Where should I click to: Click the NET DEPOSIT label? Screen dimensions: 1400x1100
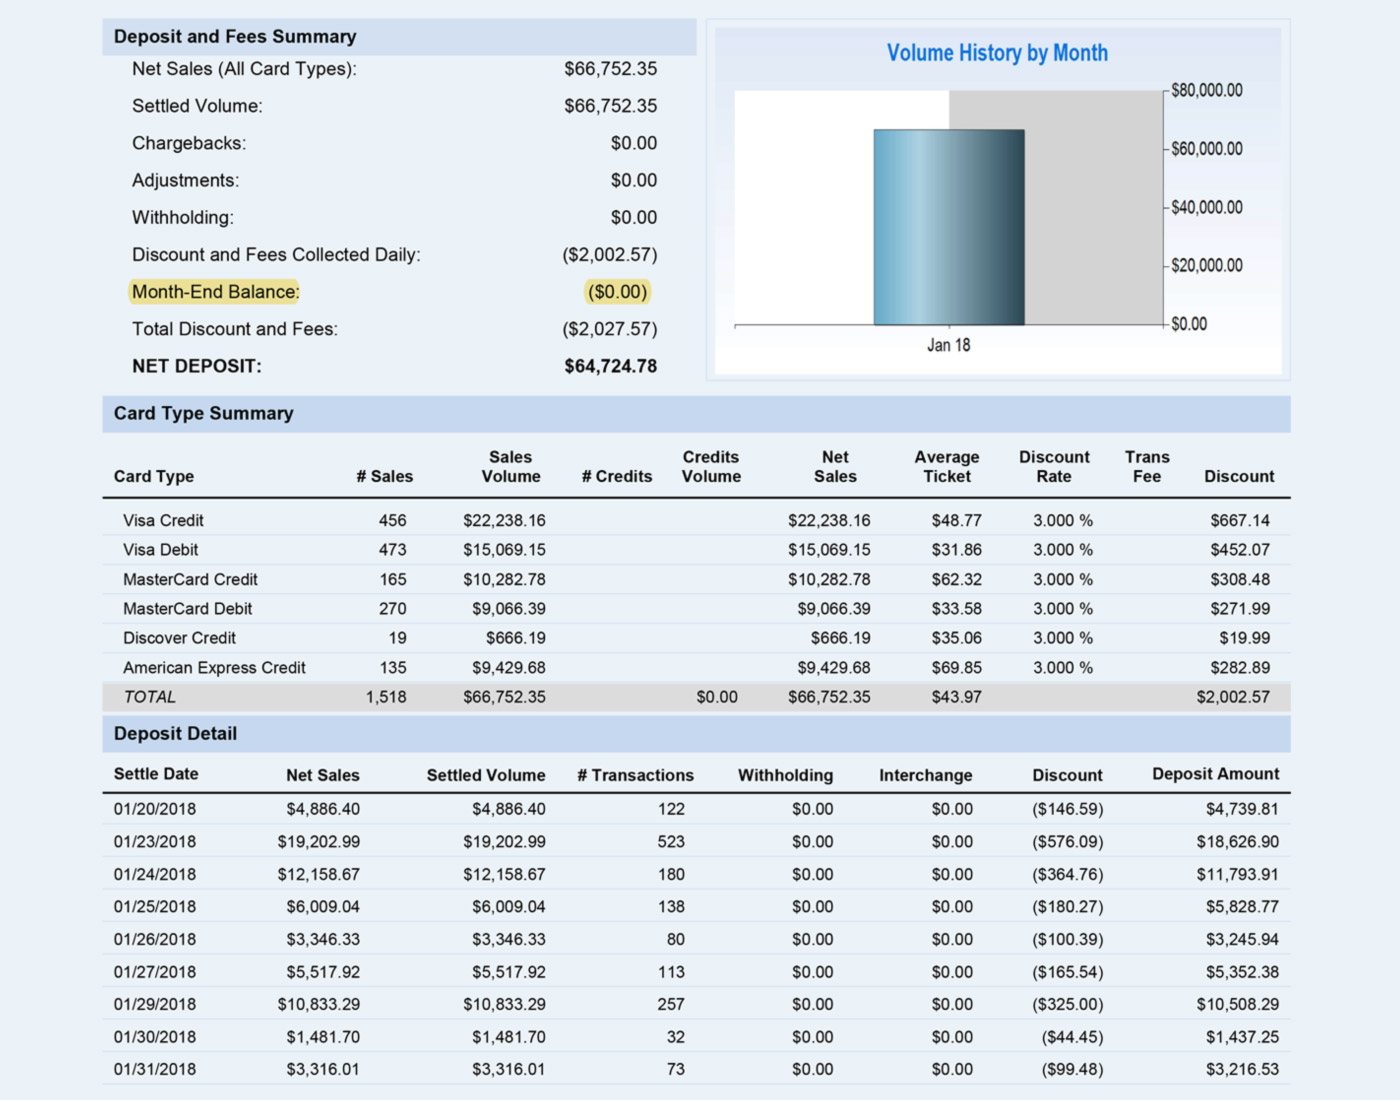coord(197,366)
